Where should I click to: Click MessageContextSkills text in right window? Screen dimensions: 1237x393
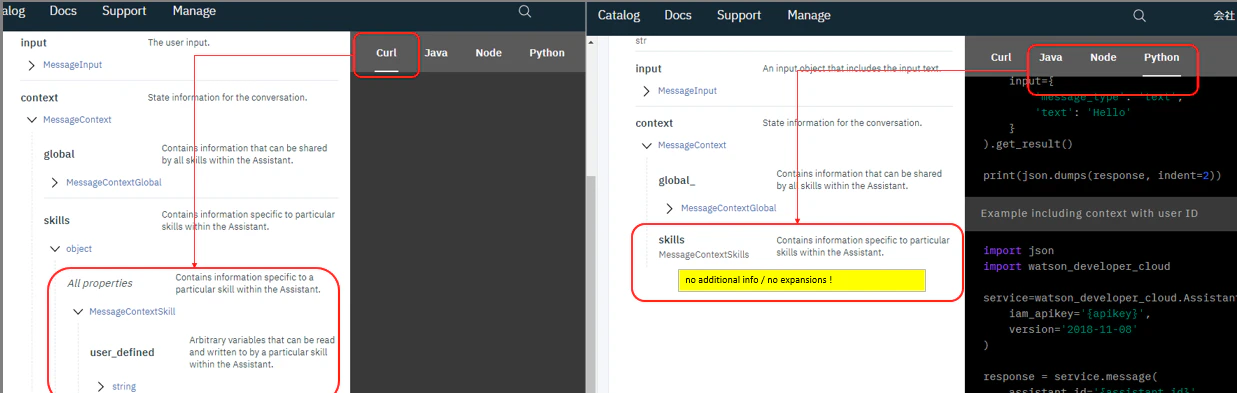[703, 256]
